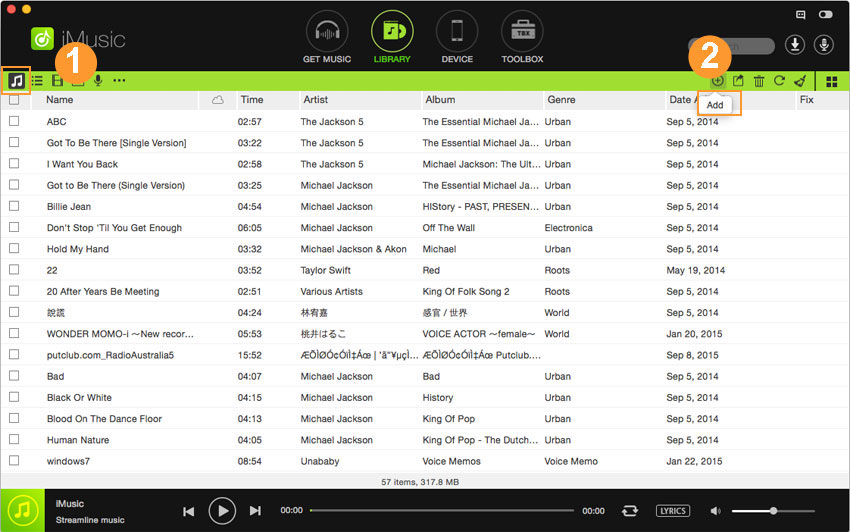This screenshot has height=532, width=850.
Task: Mute the volume speaker icon
Action: coord(716,511)
